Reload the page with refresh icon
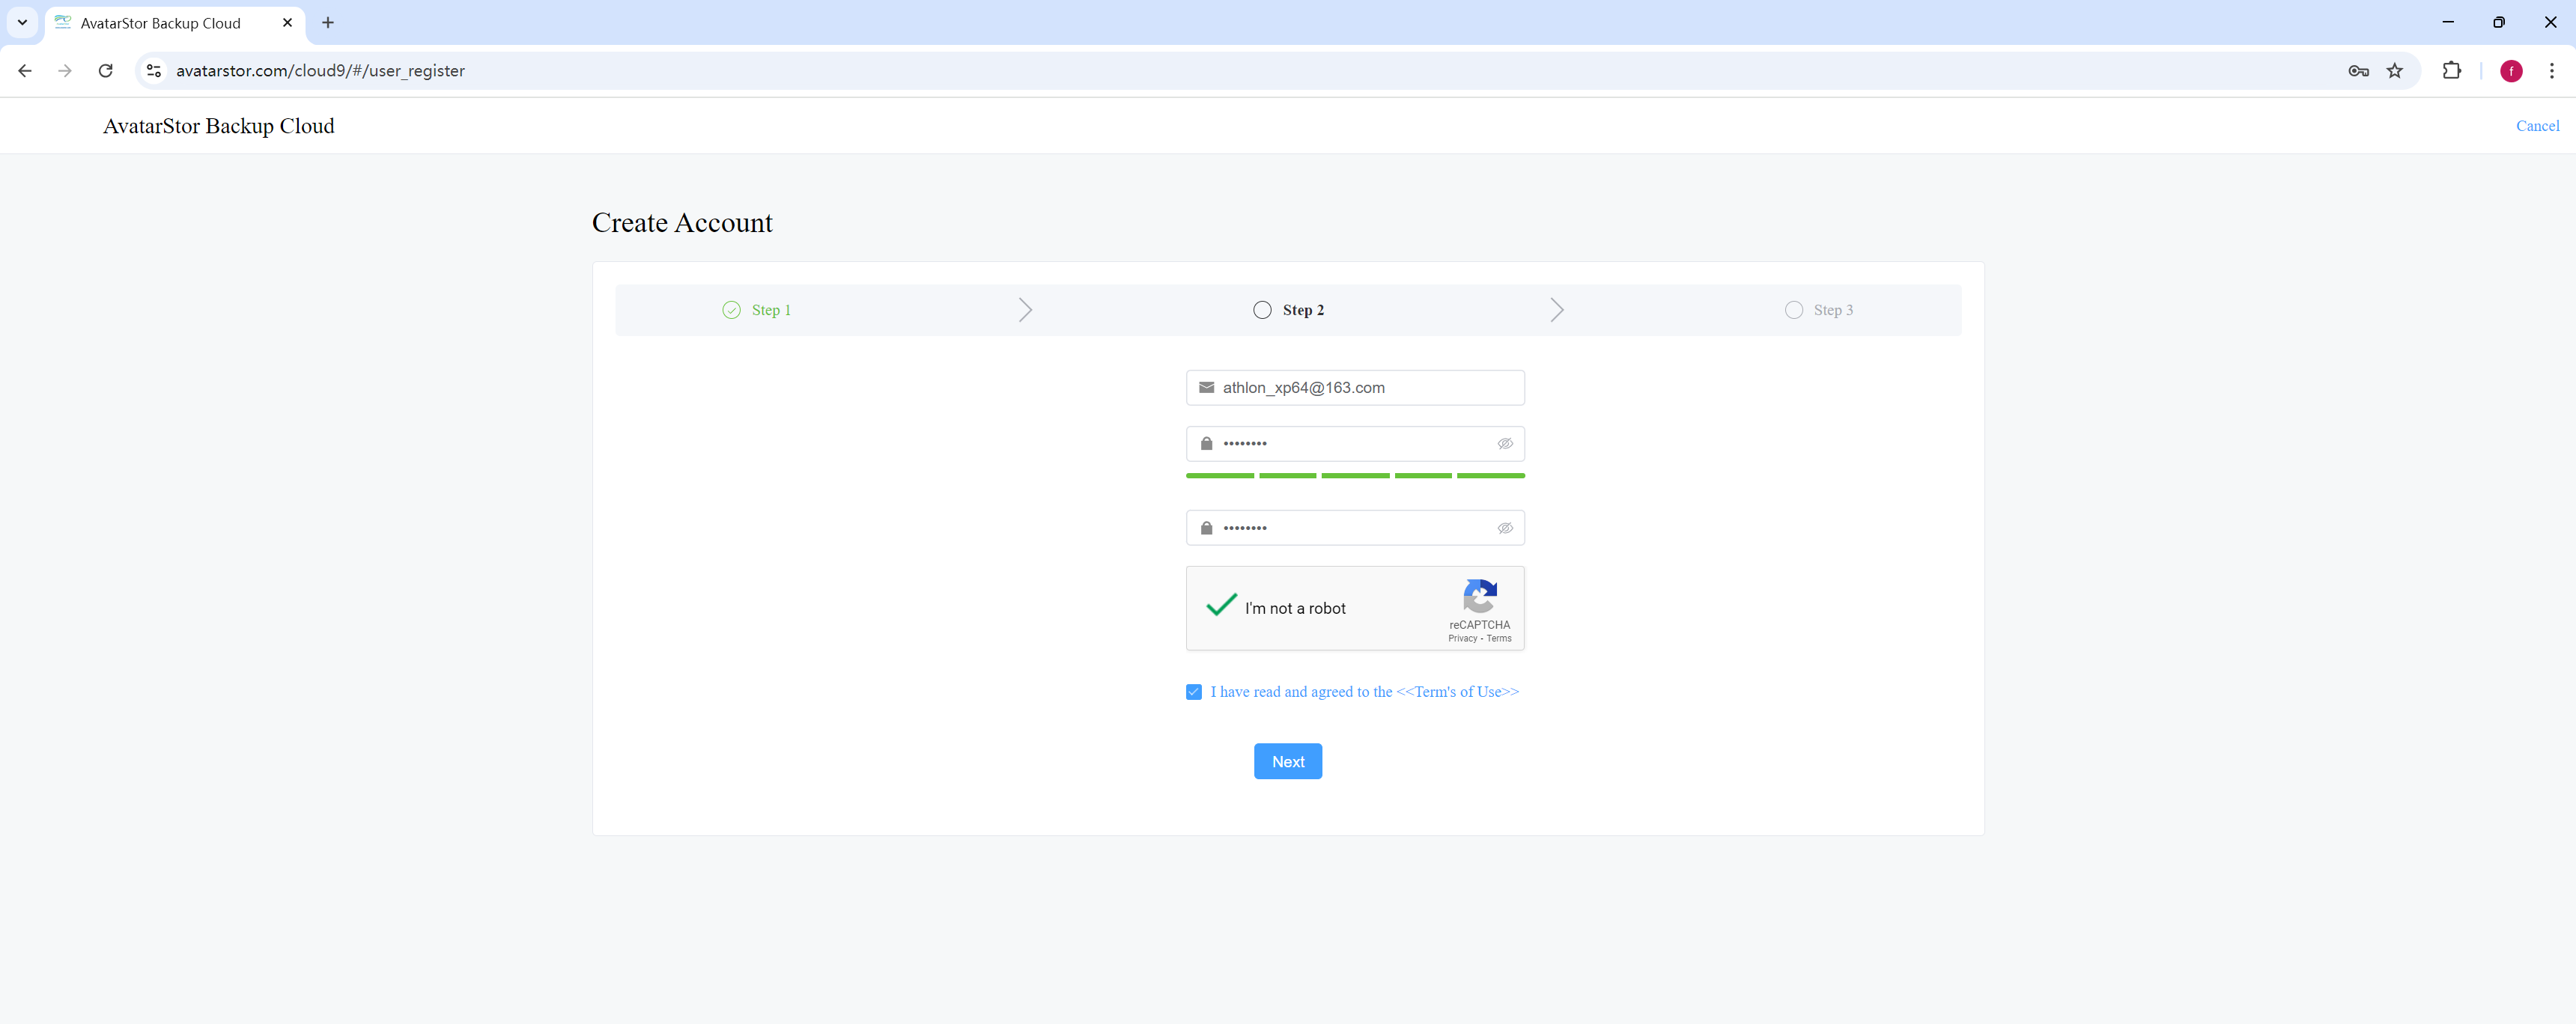This screenshot has width=2576, height=1024. [105, 71]
